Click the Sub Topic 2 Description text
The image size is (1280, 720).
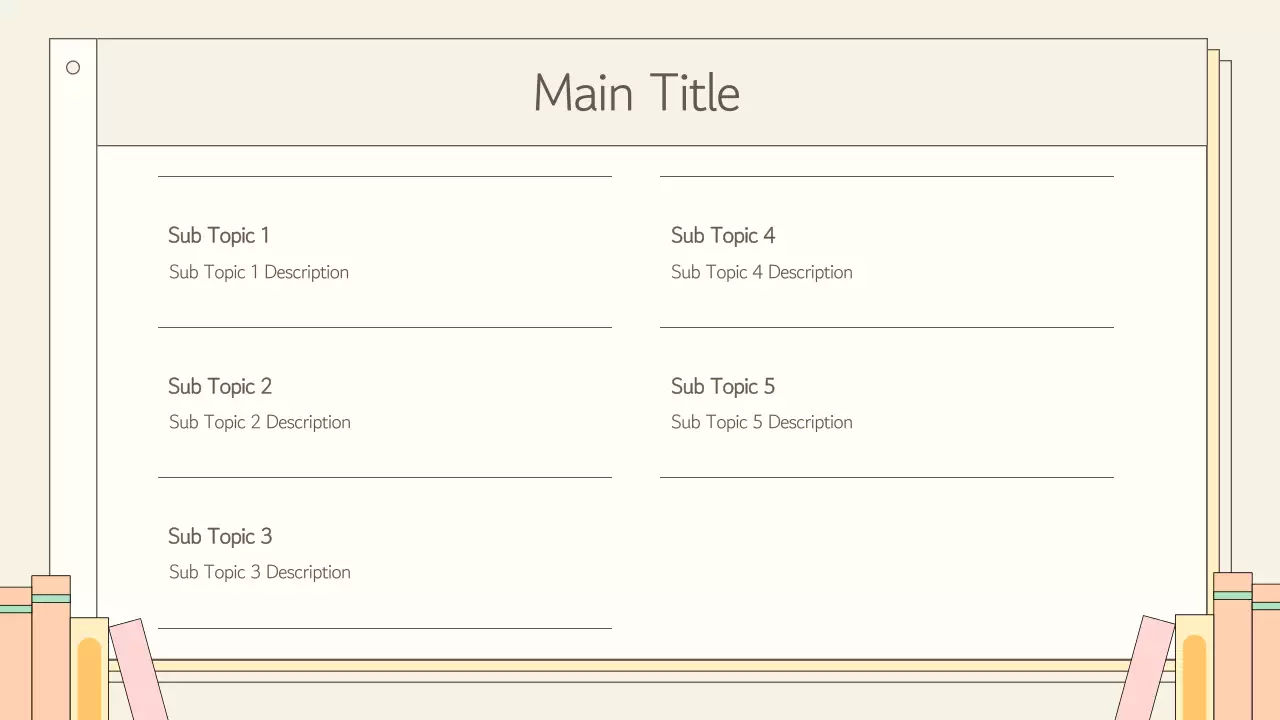tap(260, 422)
